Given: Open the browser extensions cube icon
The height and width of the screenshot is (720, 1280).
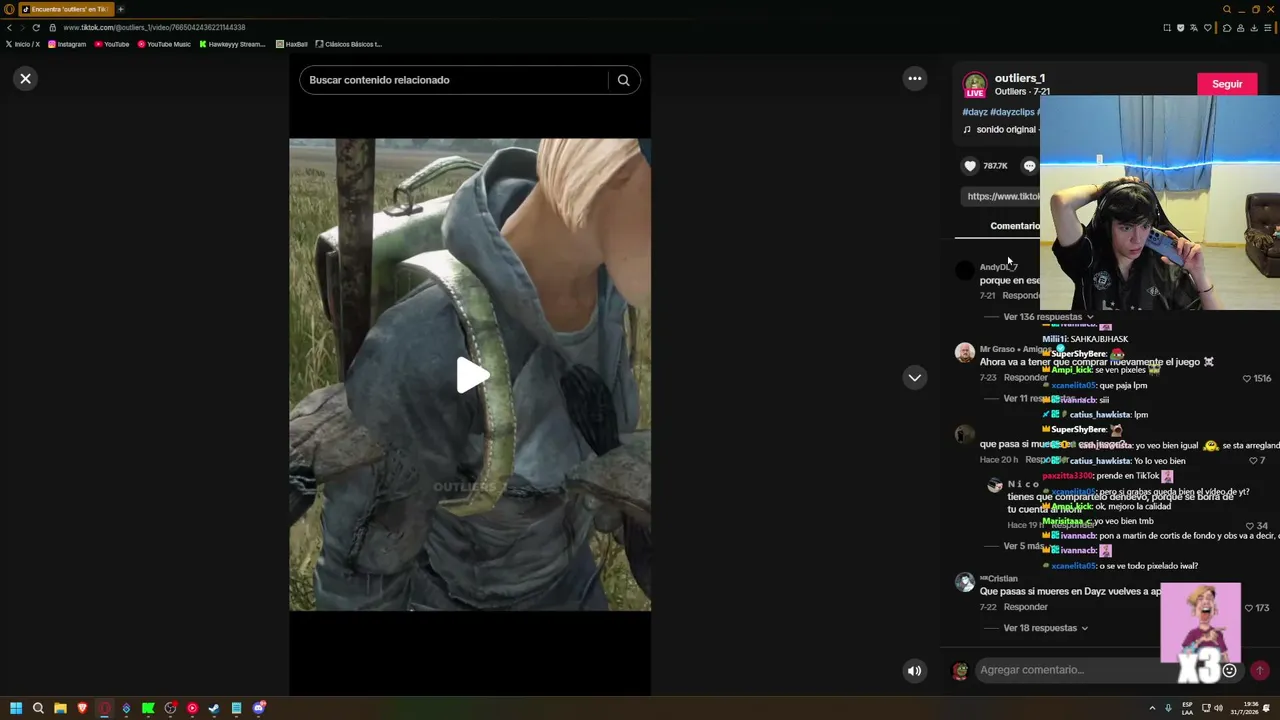Looking at the screenshot, I should (1227, 28).
